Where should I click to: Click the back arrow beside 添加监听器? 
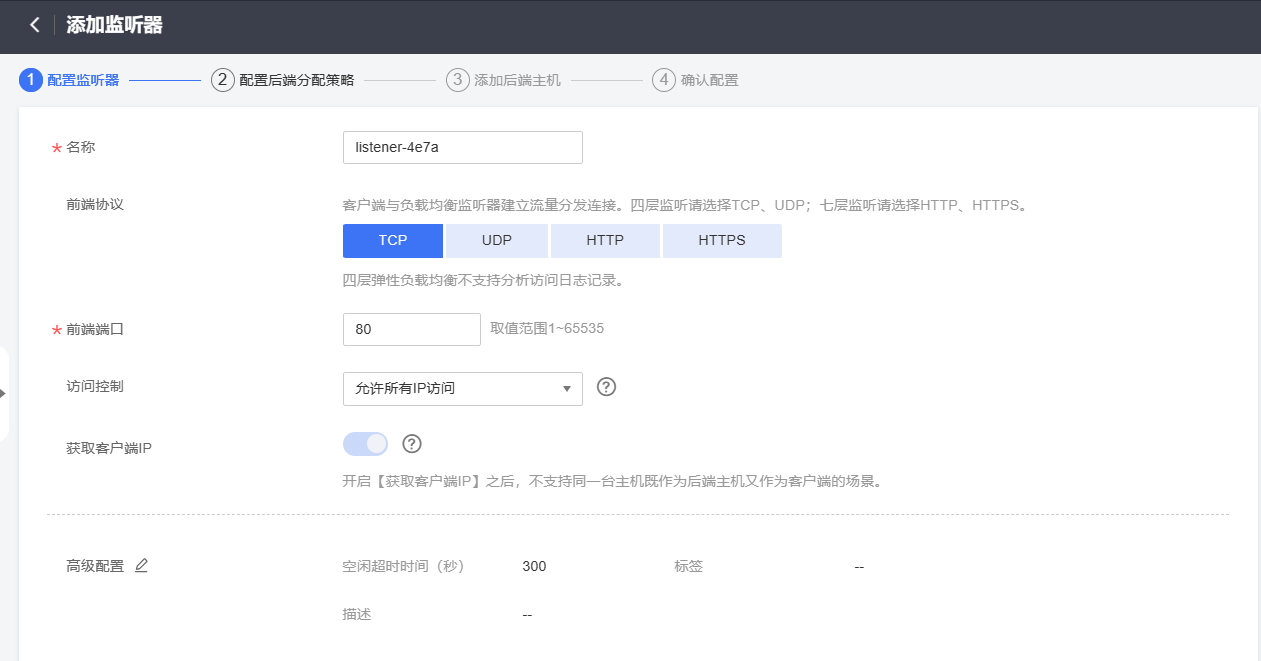pos(35,25)
